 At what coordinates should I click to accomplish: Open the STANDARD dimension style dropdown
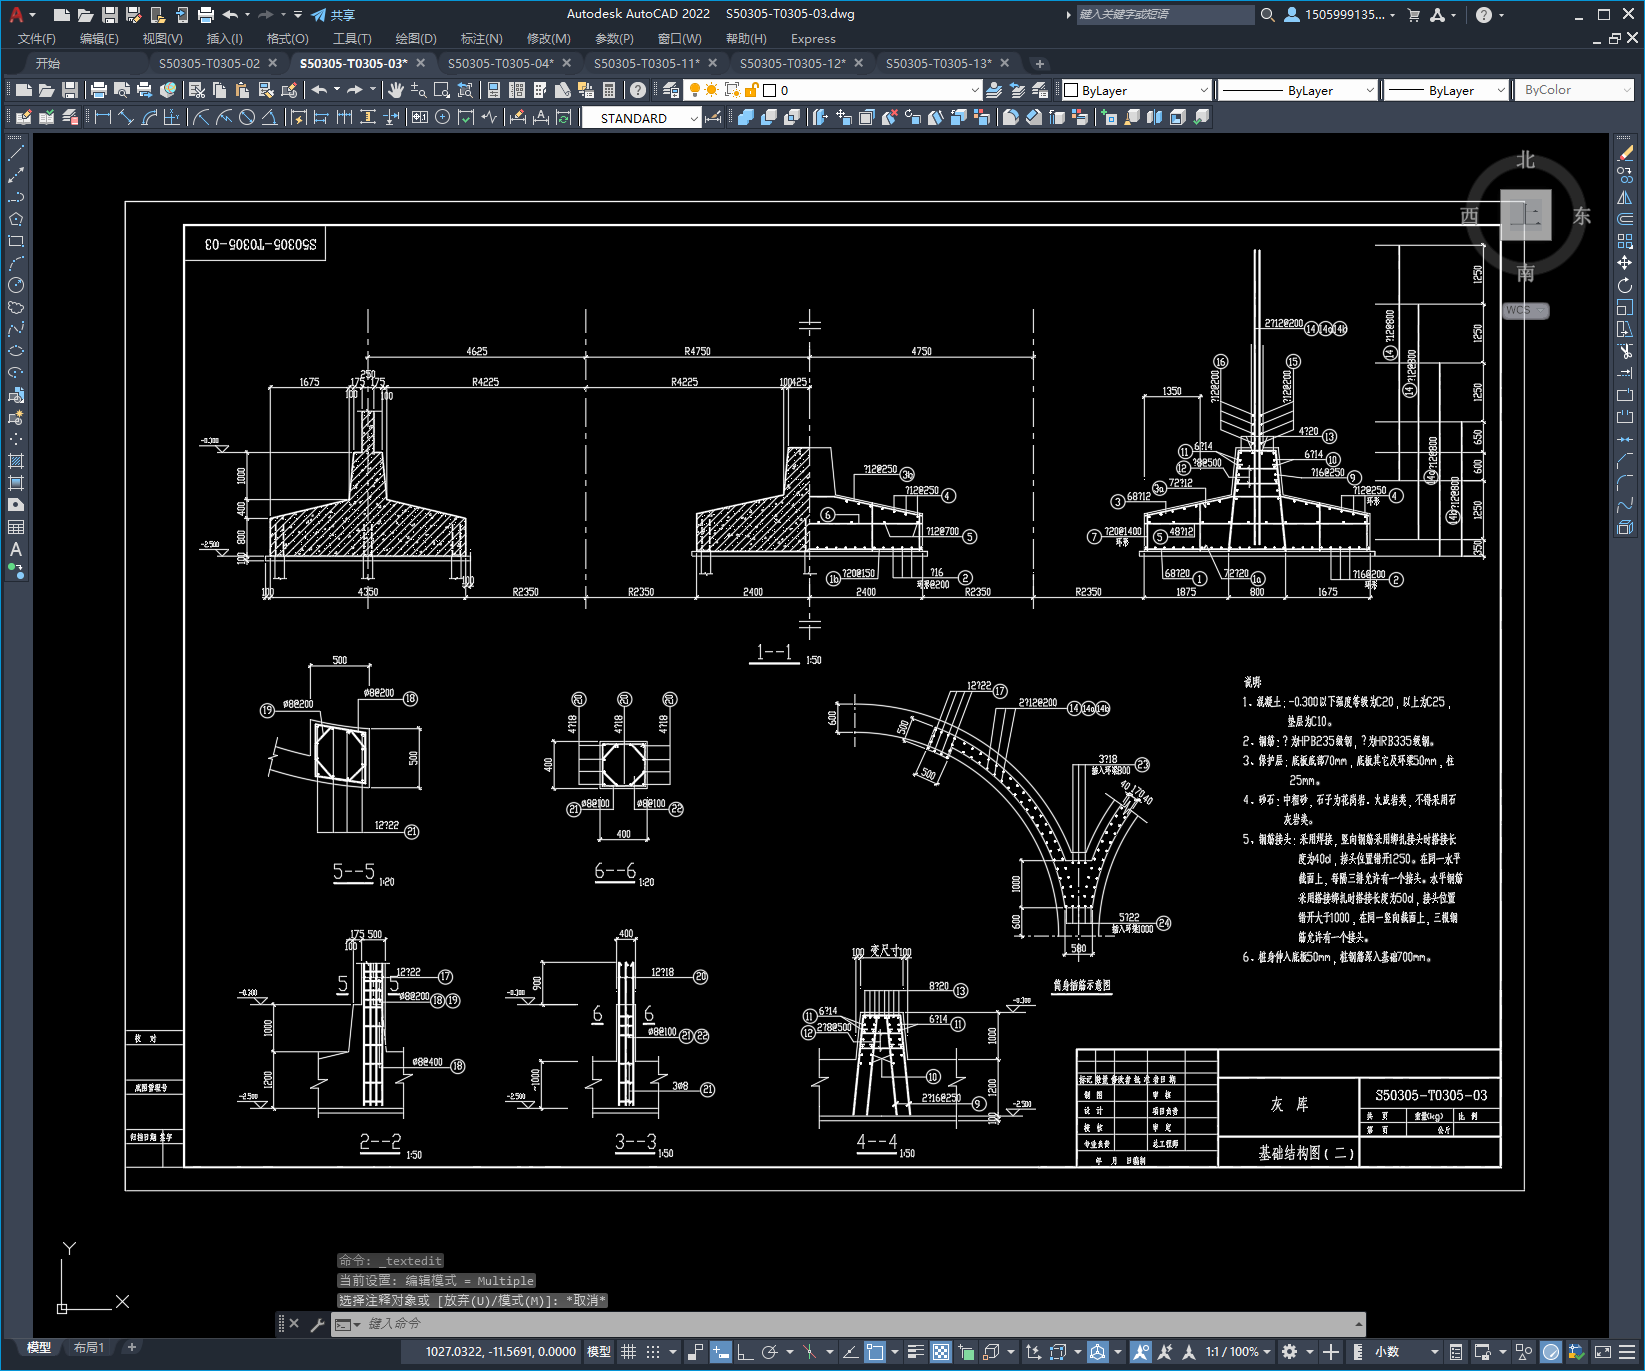pyautogui.click(x=641, y=118)
